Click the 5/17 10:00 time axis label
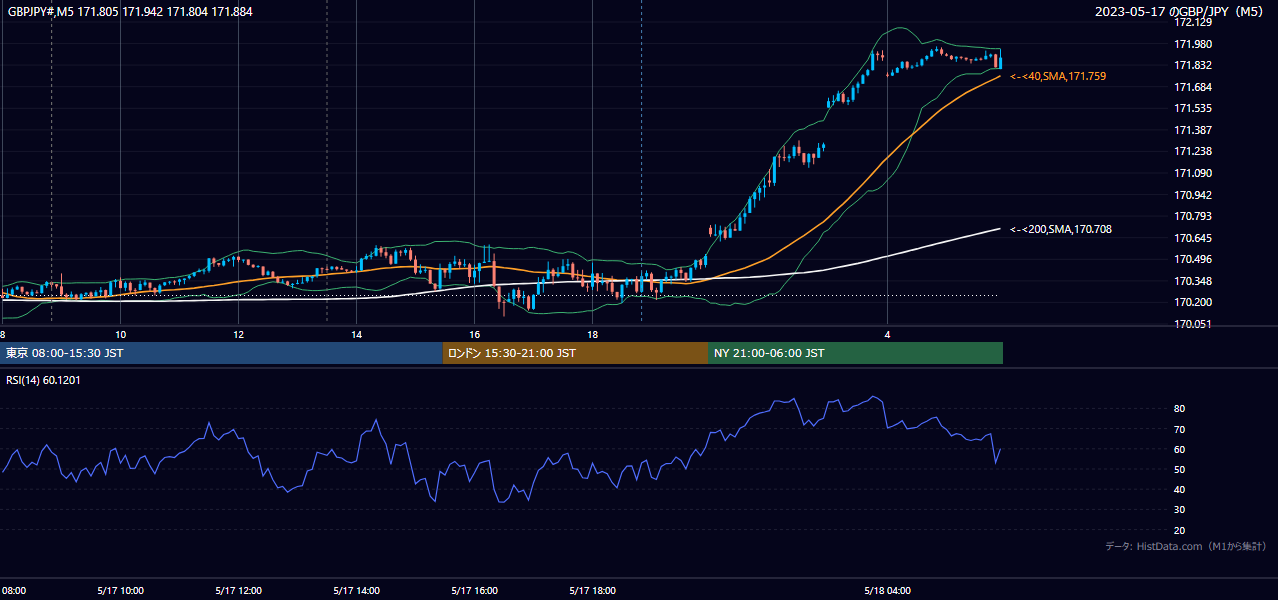 click(x=120, y=590)
